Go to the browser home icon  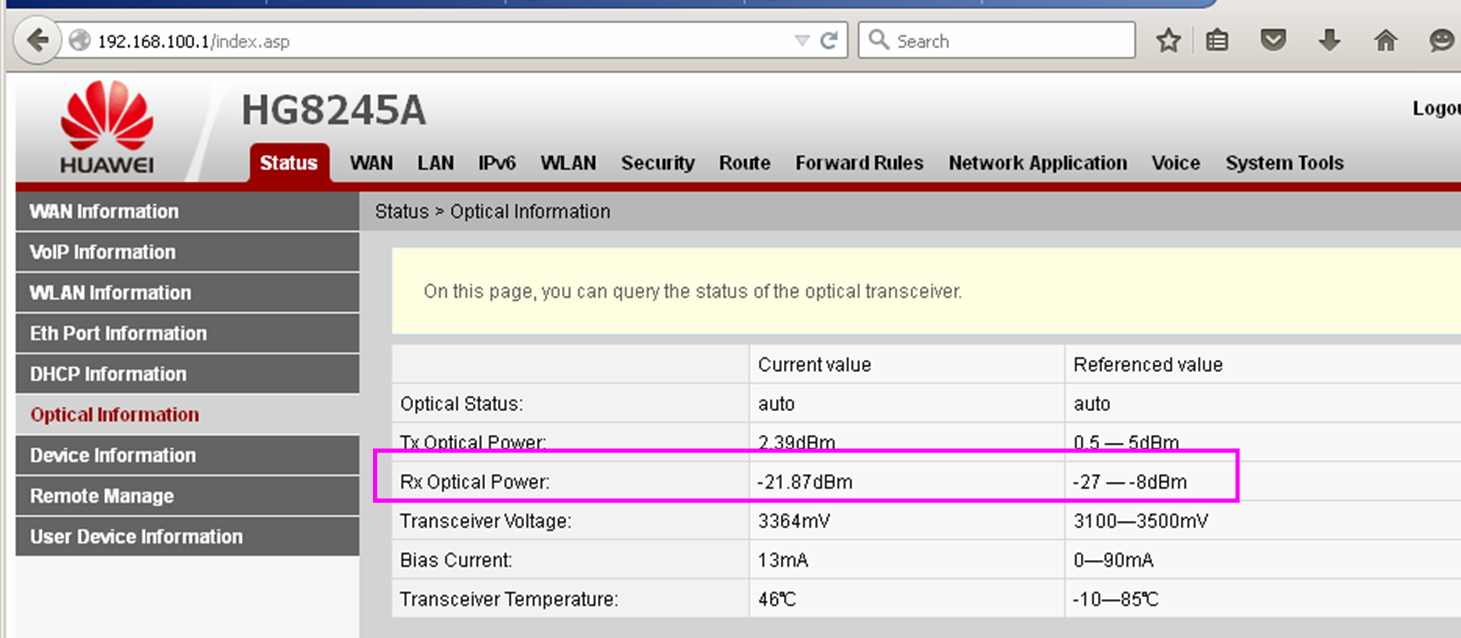[x=1385, y=41]
